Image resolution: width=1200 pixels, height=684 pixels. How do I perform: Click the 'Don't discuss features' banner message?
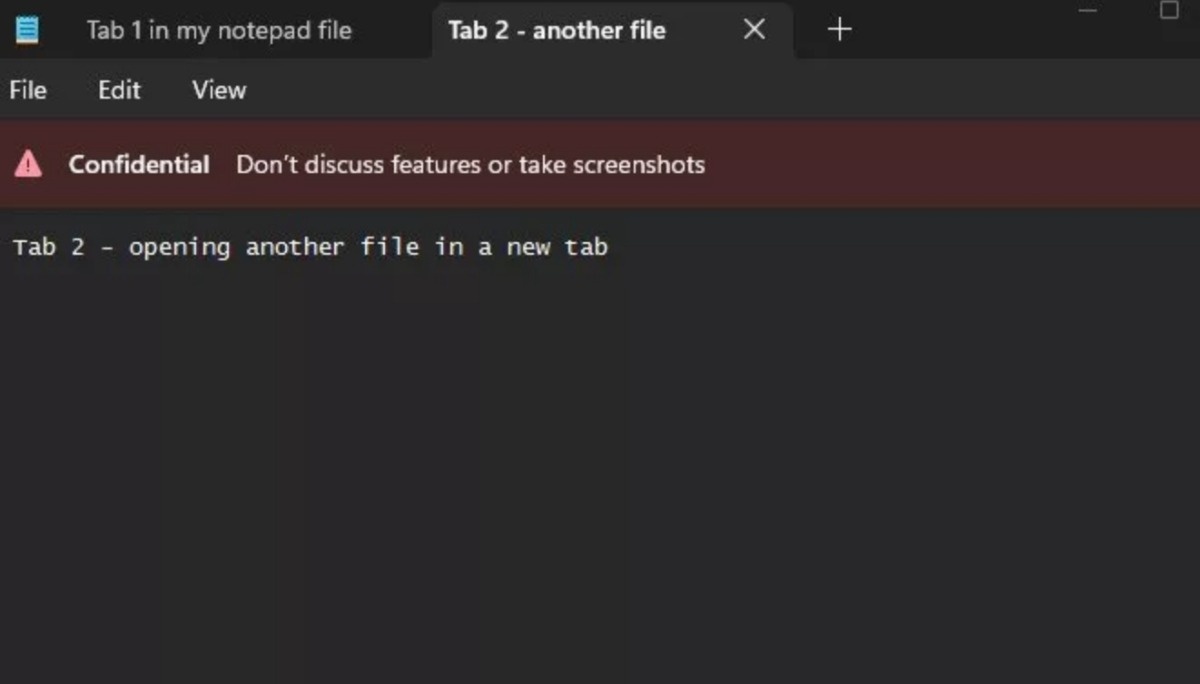point(470,164)
